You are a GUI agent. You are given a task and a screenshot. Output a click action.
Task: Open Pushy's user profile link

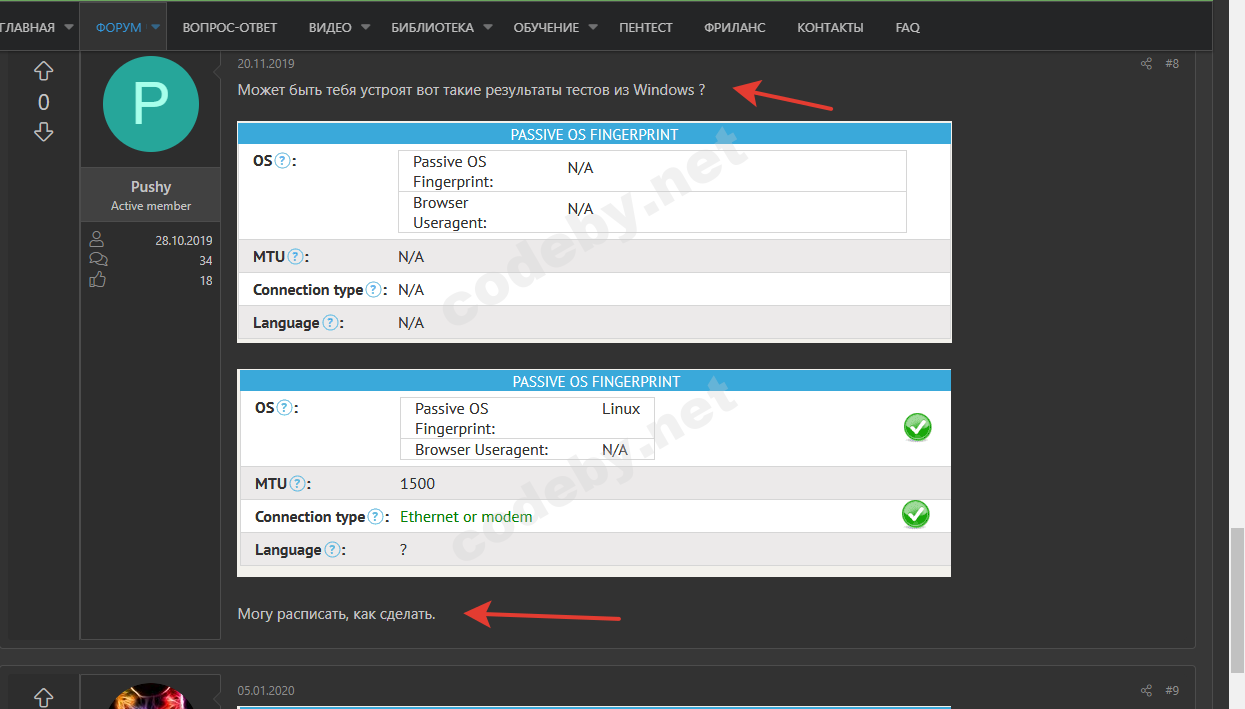tap(151, 187)
